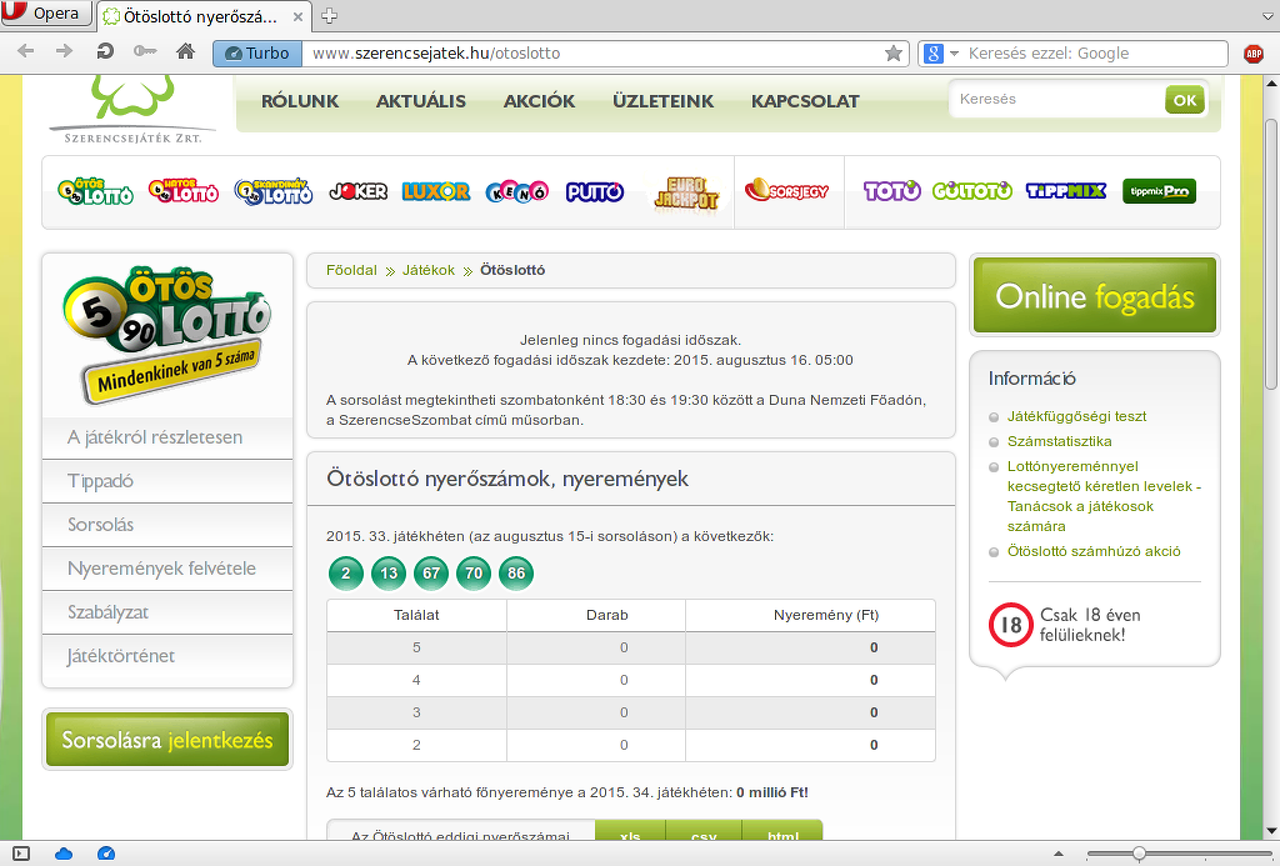
Task: Open the Puttó game logo
Action: (595, 191)
